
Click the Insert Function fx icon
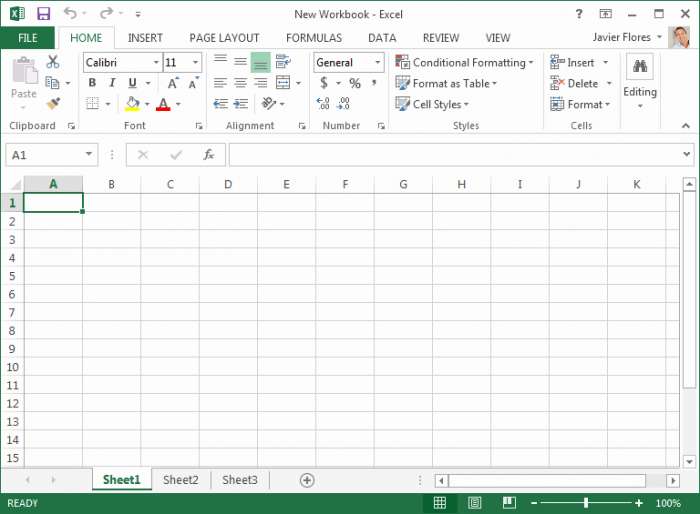(x=209, y=155)
